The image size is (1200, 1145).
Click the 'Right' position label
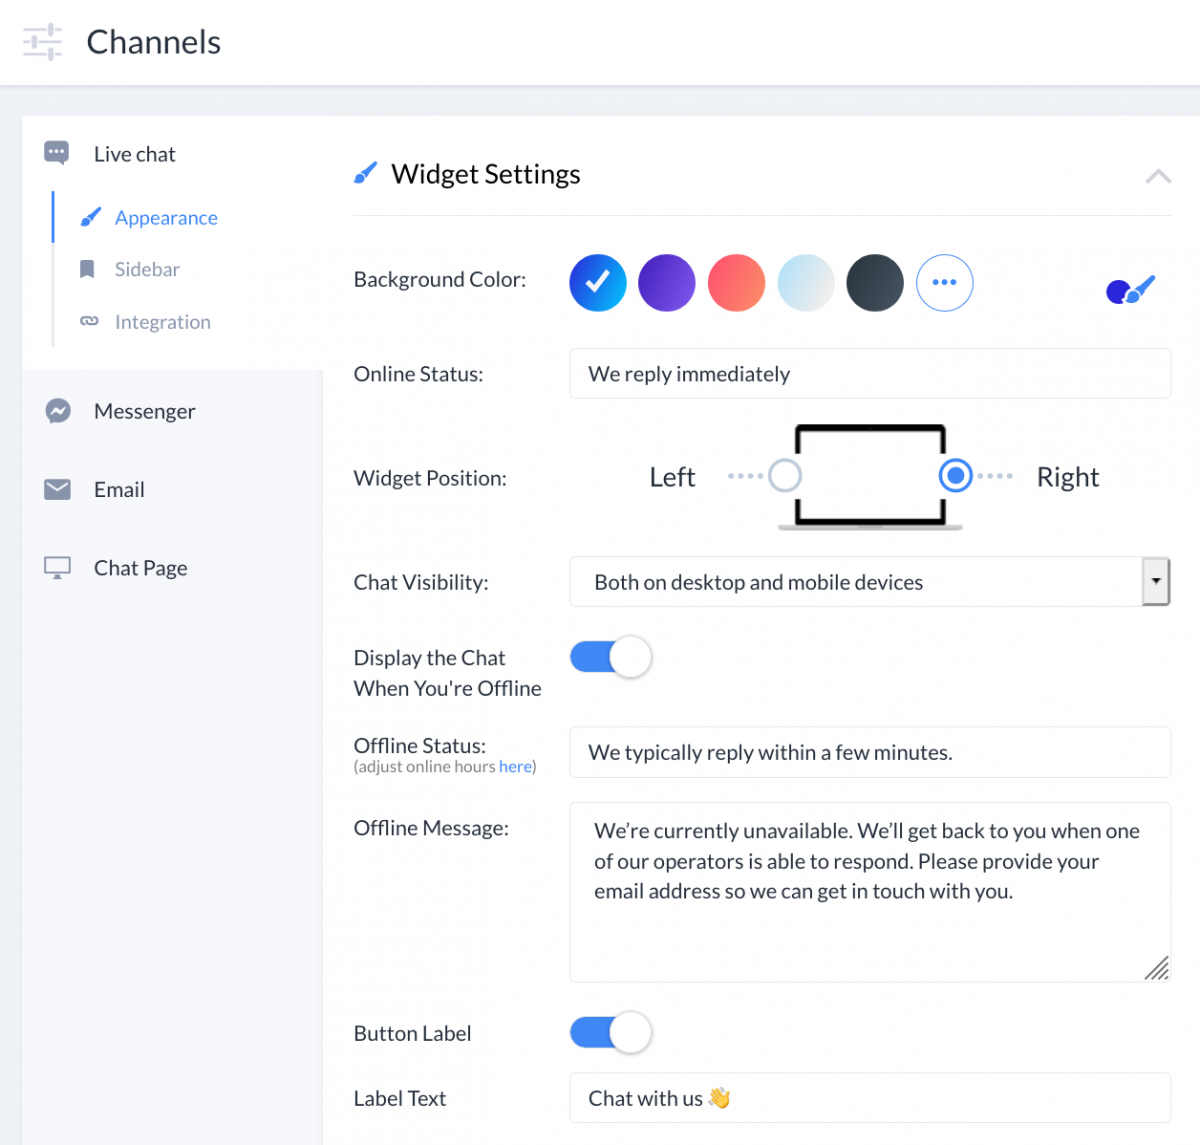1068,477
